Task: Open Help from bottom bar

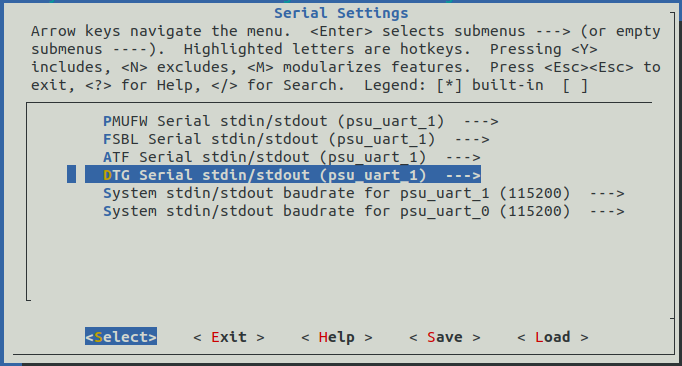Action: 337,337
